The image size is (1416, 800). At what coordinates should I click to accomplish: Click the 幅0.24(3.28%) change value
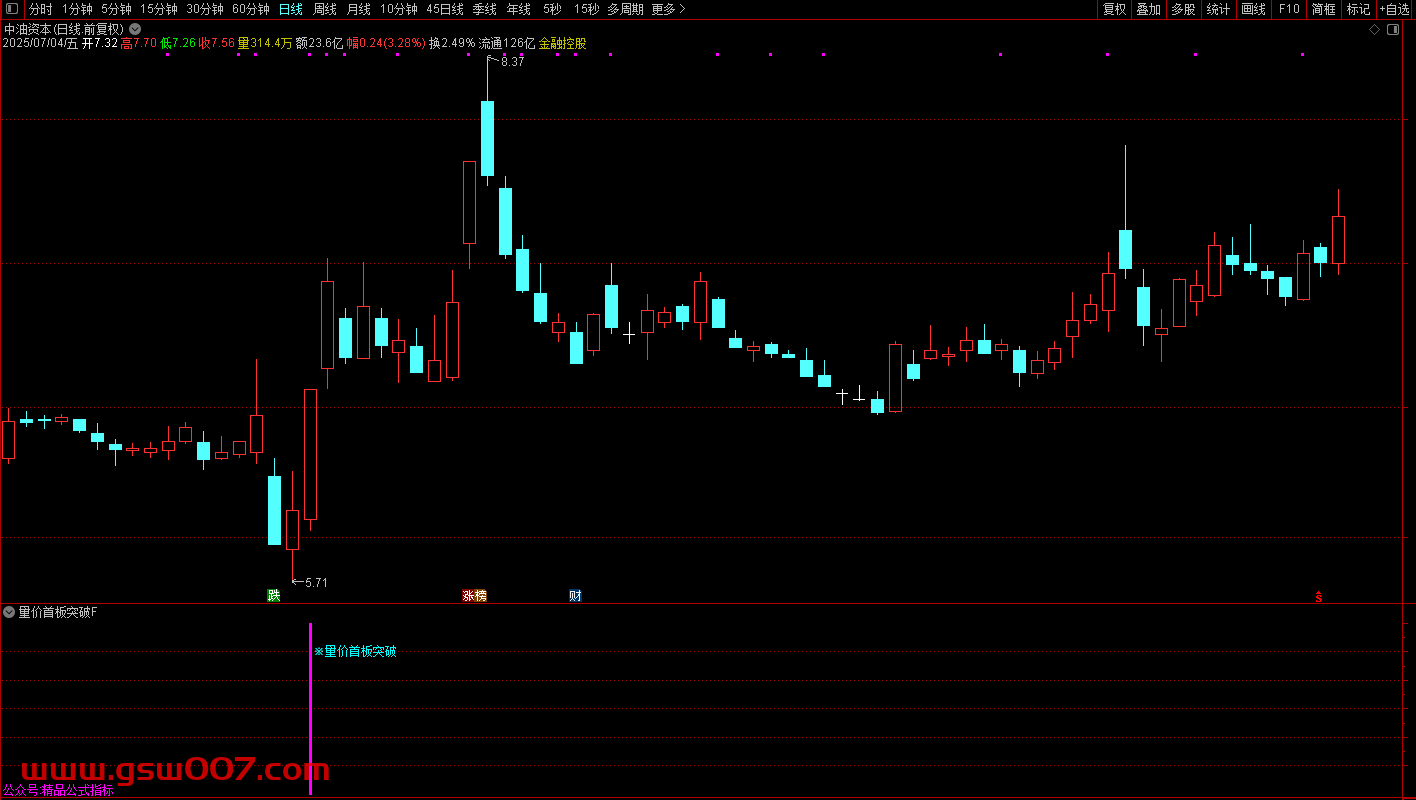386,44
